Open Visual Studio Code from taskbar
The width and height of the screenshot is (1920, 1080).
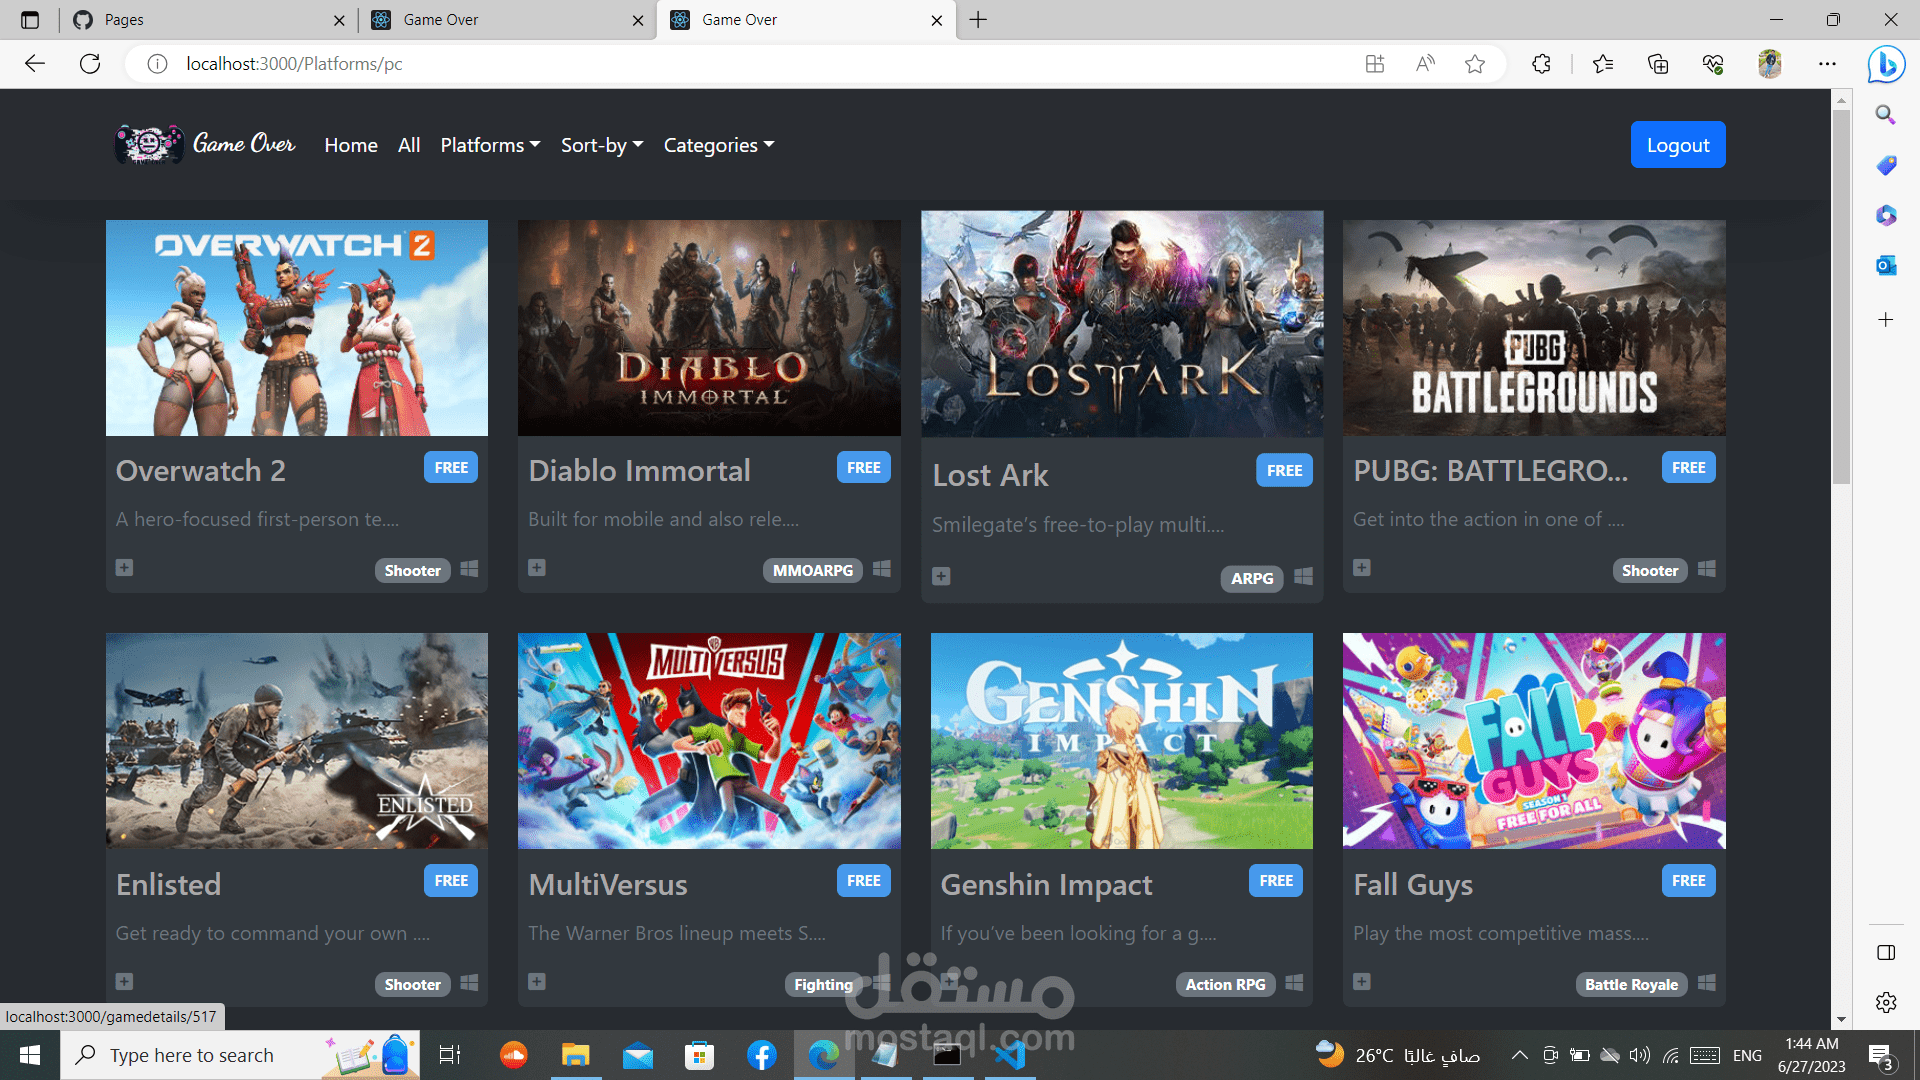click(1010, 1055)
